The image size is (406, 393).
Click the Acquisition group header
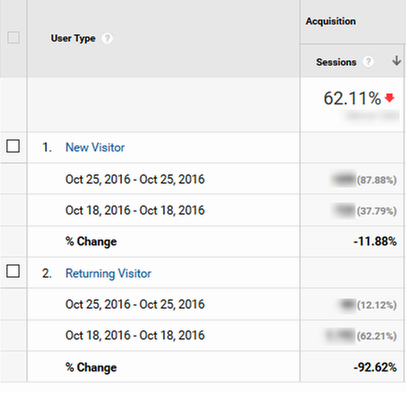pos(331,21)
